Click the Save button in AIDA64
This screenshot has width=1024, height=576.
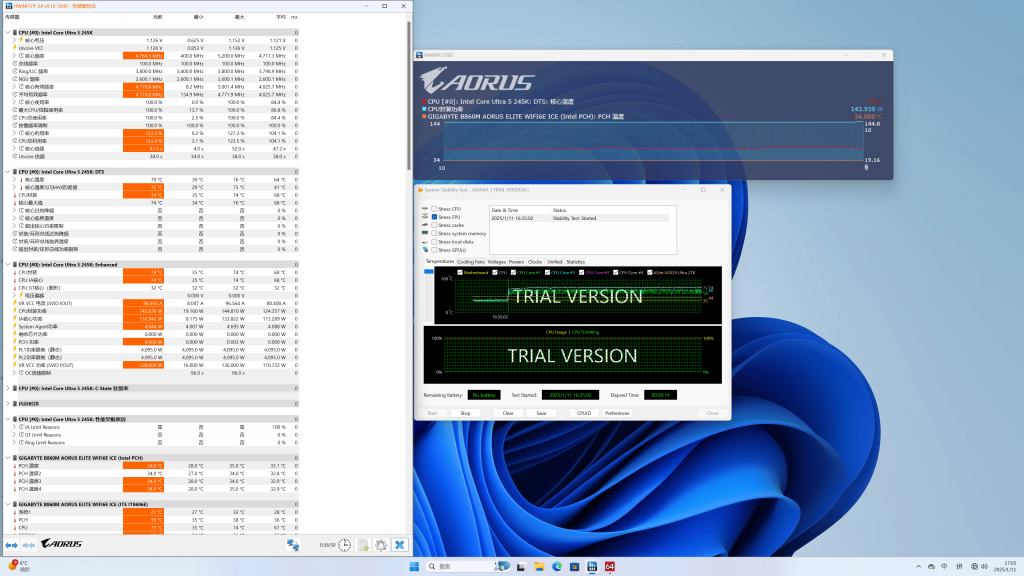click(541, 413)
